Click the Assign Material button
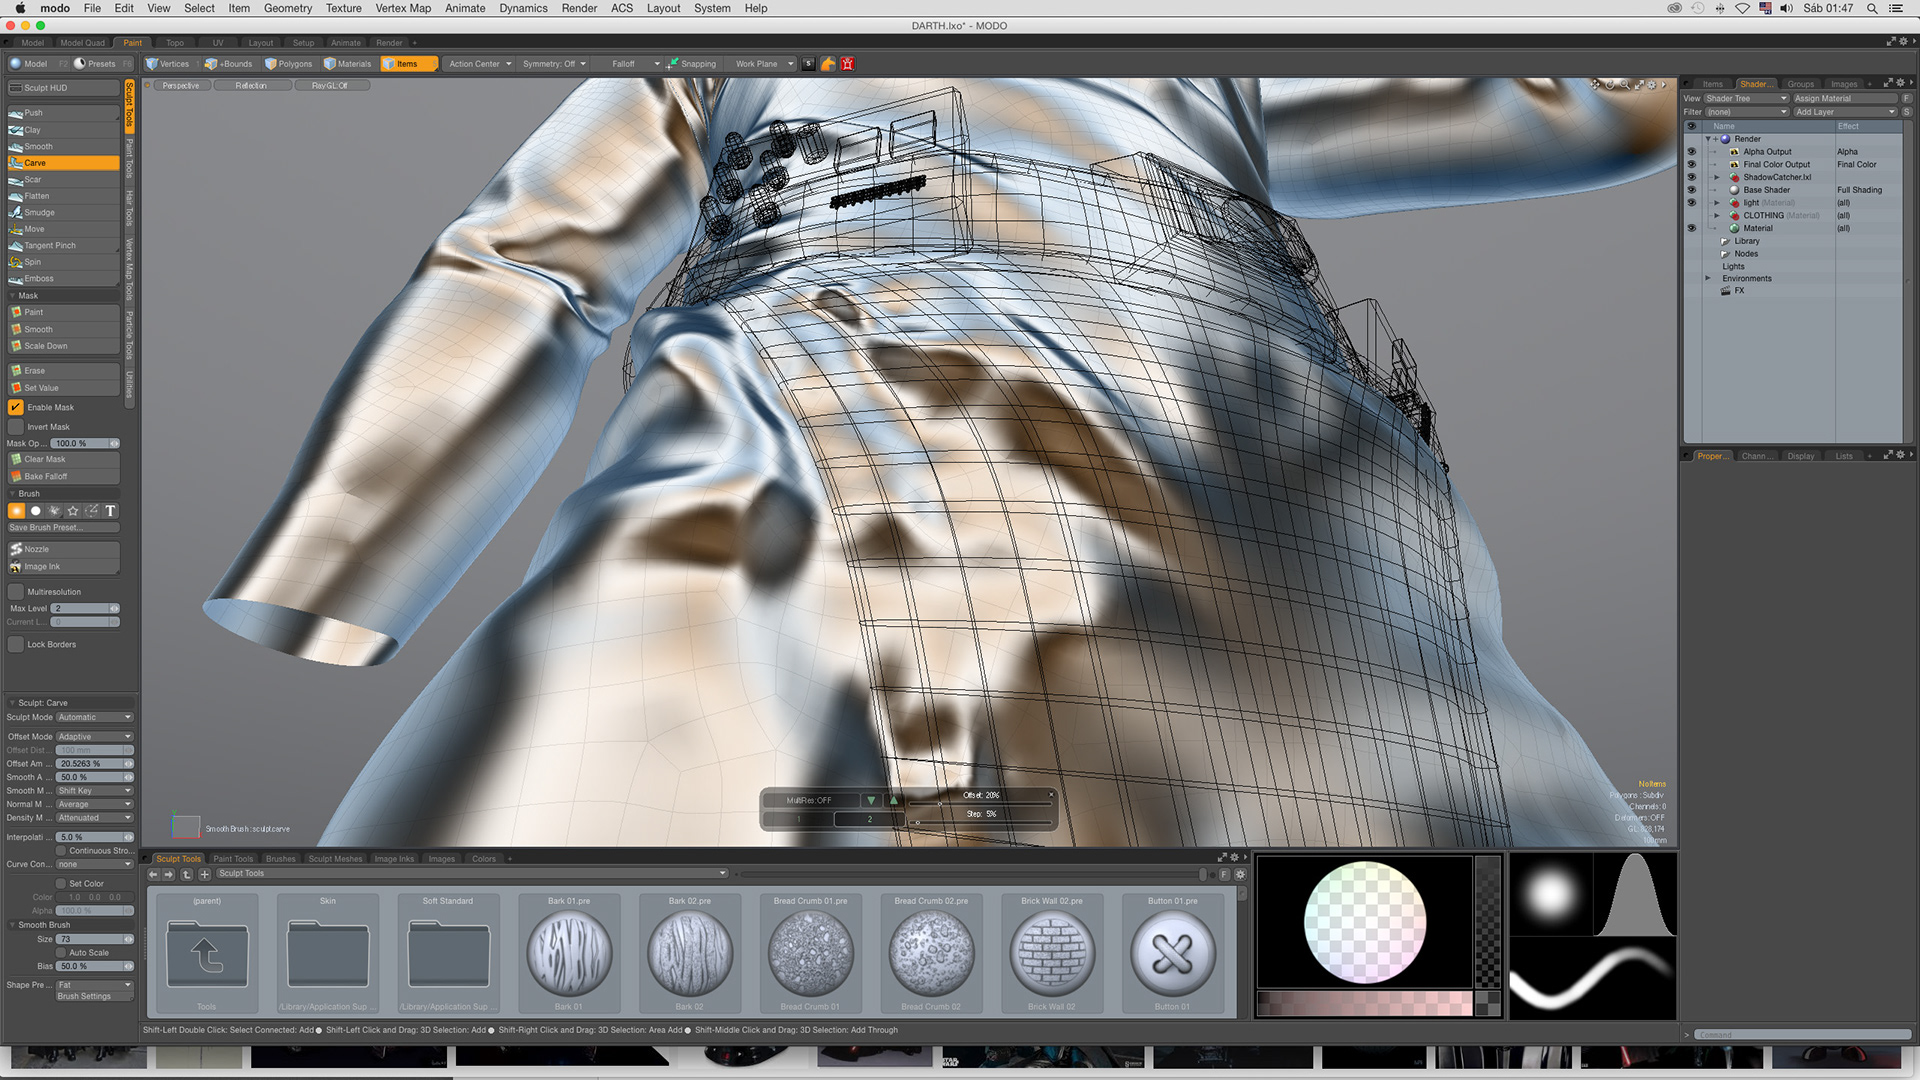1920x1080 pixels. click(x=1844, y=98)
